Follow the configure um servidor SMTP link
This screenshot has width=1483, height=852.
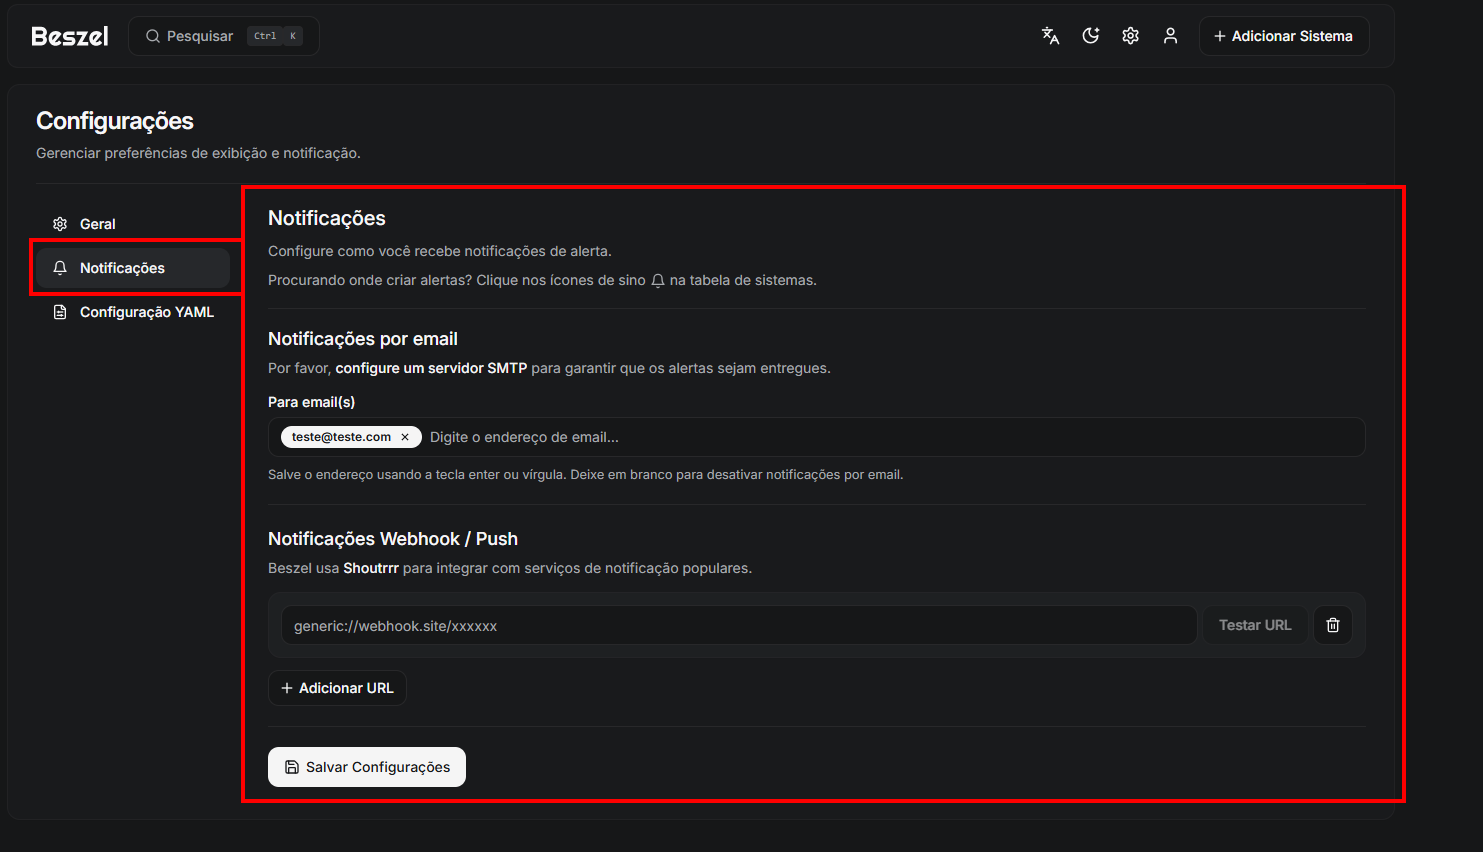point(431,368)
